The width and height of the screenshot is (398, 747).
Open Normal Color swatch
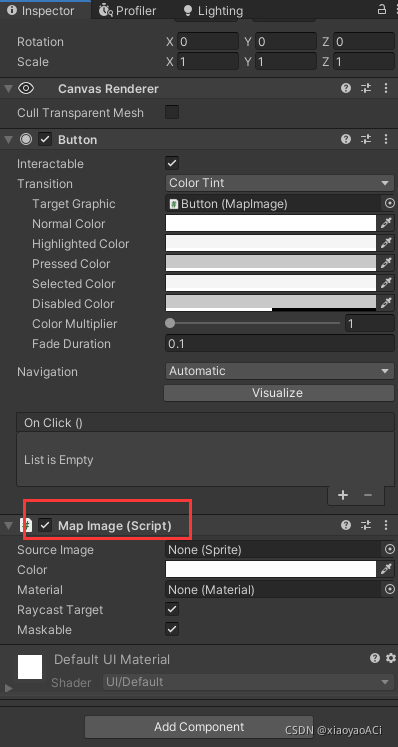(271, 223)
